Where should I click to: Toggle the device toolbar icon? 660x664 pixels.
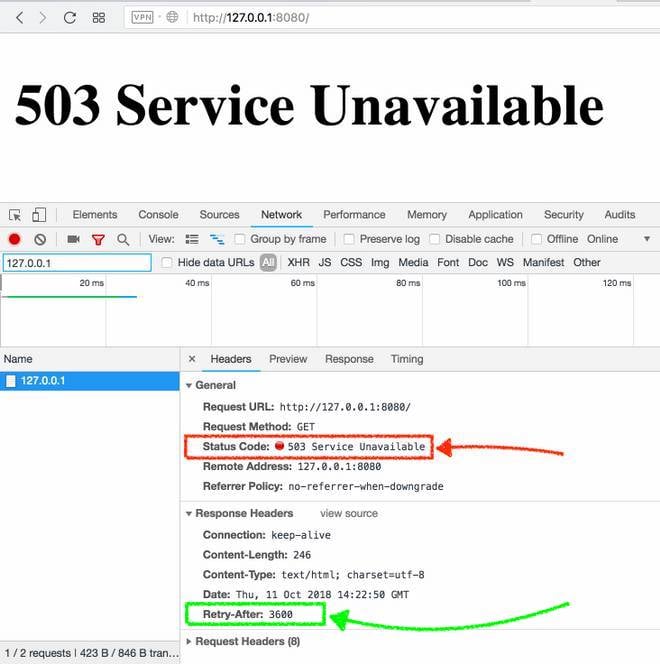click(x=39, y=215)
